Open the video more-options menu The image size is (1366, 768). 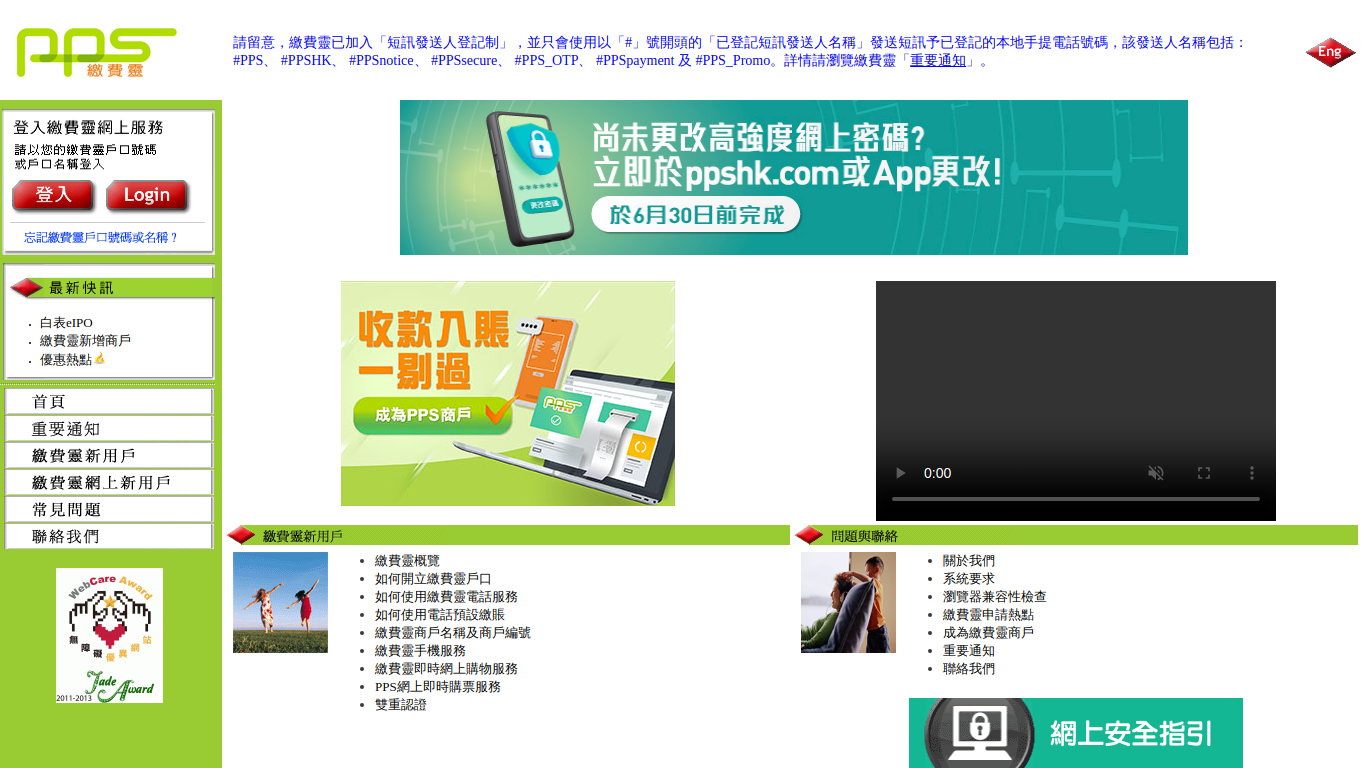tap(1251, 473)
